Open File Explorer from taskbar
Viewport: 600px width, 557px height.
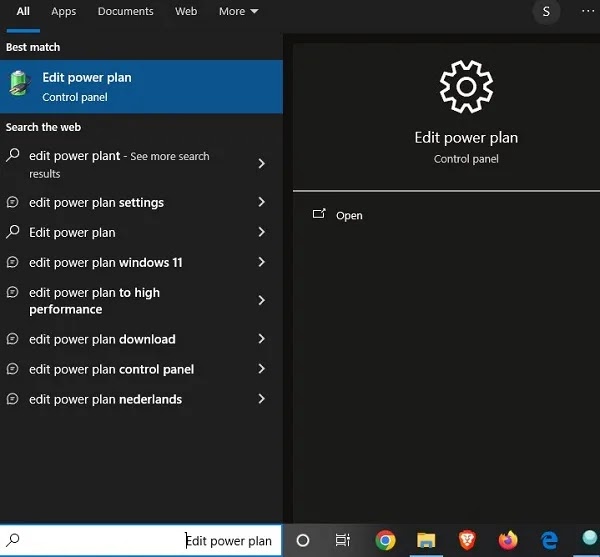point(426,541)
